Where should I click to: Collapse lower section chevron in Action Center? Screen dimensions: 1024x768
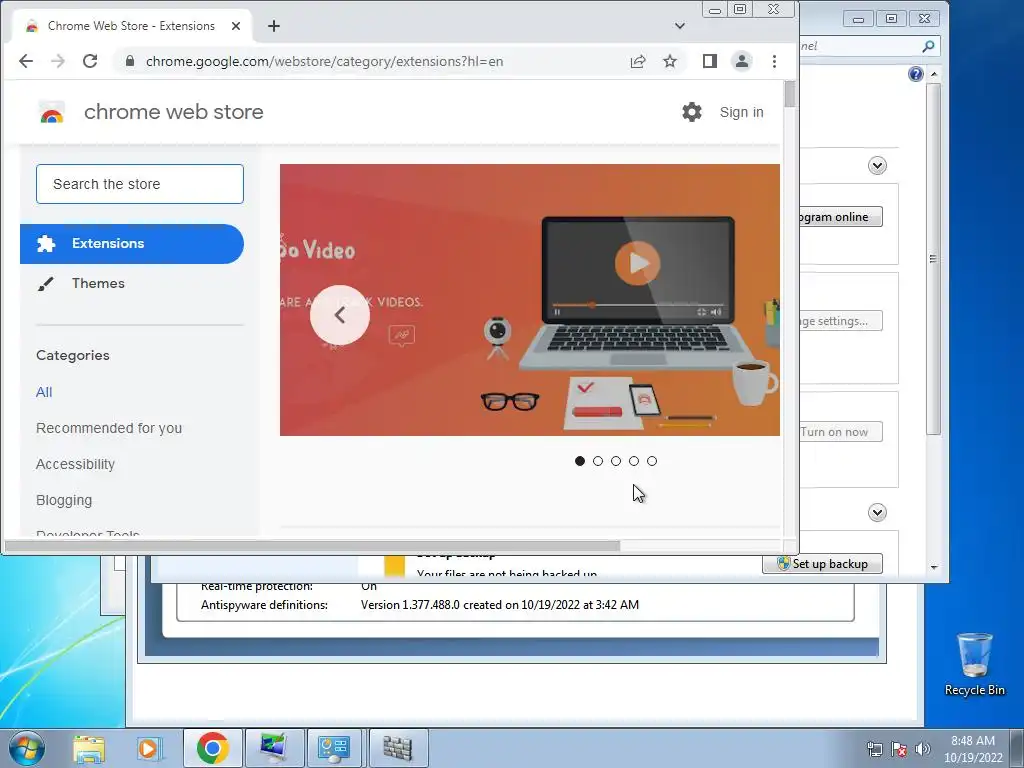coord(877,513)
